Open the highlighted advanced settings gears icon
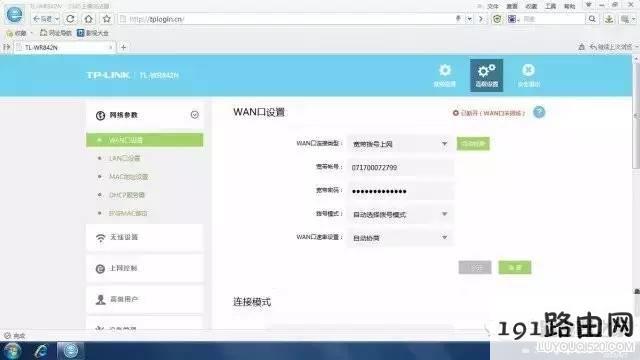 tap(486, 75)
